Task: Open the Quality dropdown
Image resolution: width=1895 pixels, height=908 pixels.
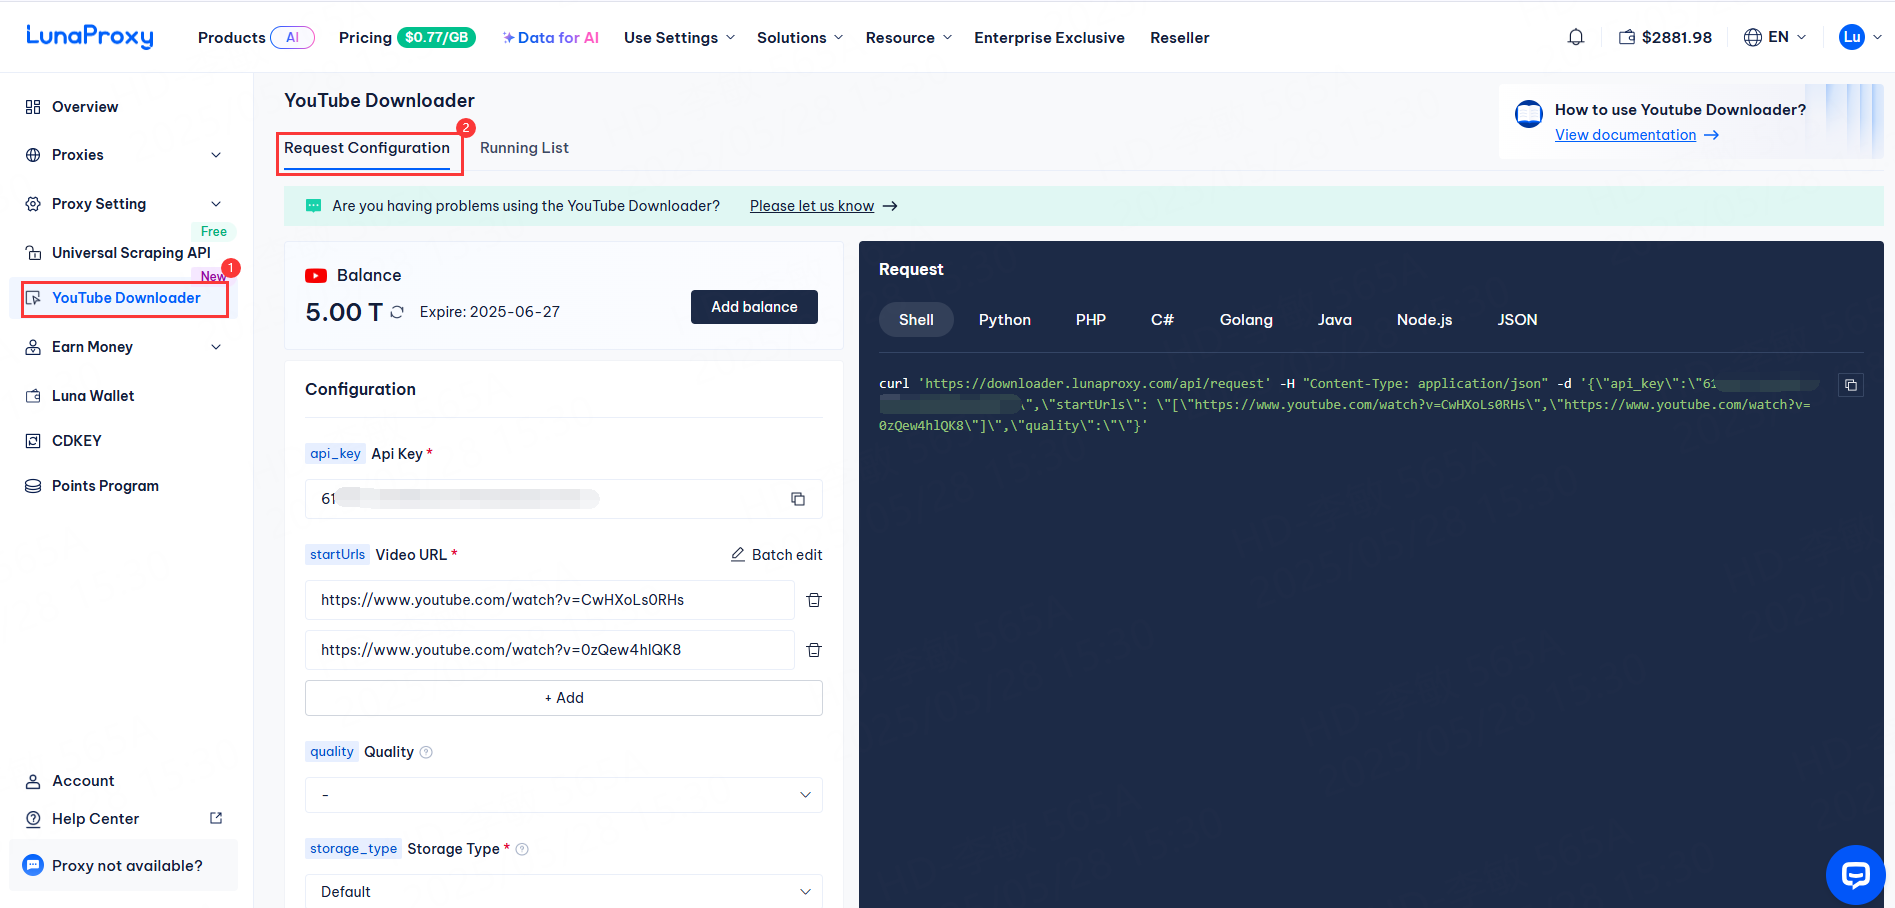Action: tap(563, 795)
